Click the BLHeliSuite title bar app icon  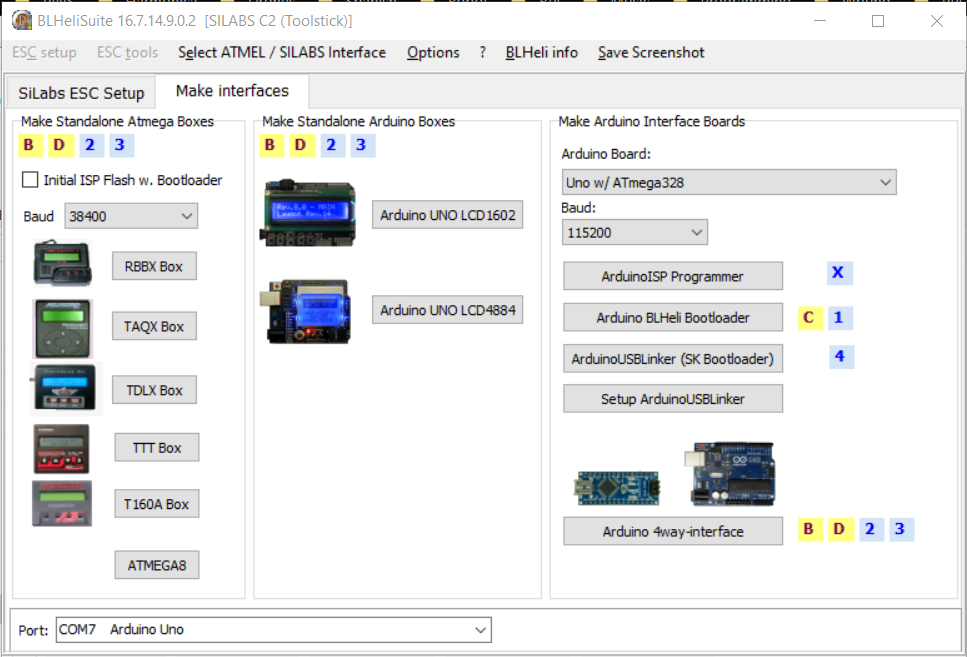pyautogui.click(x=22, y=20)
